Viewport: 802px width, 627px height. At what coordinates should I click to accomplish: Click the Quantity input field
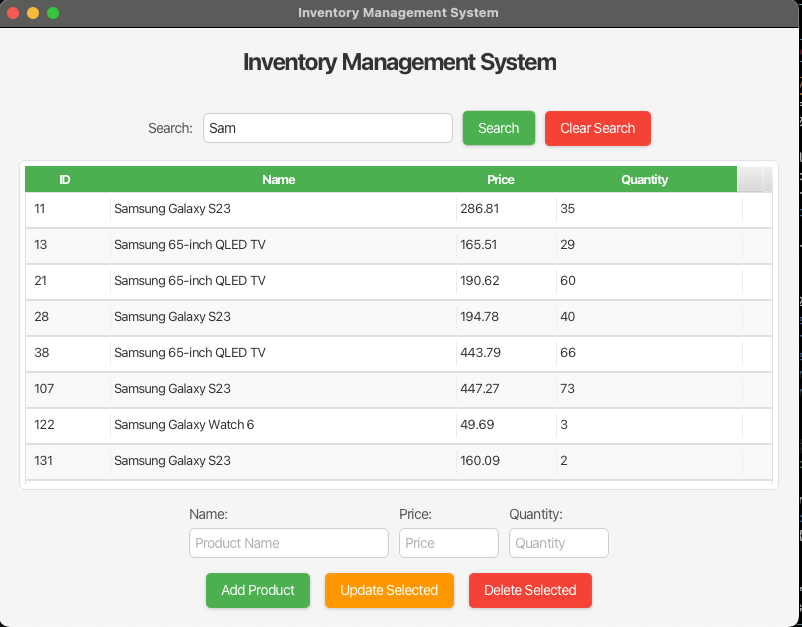point(559,543)
